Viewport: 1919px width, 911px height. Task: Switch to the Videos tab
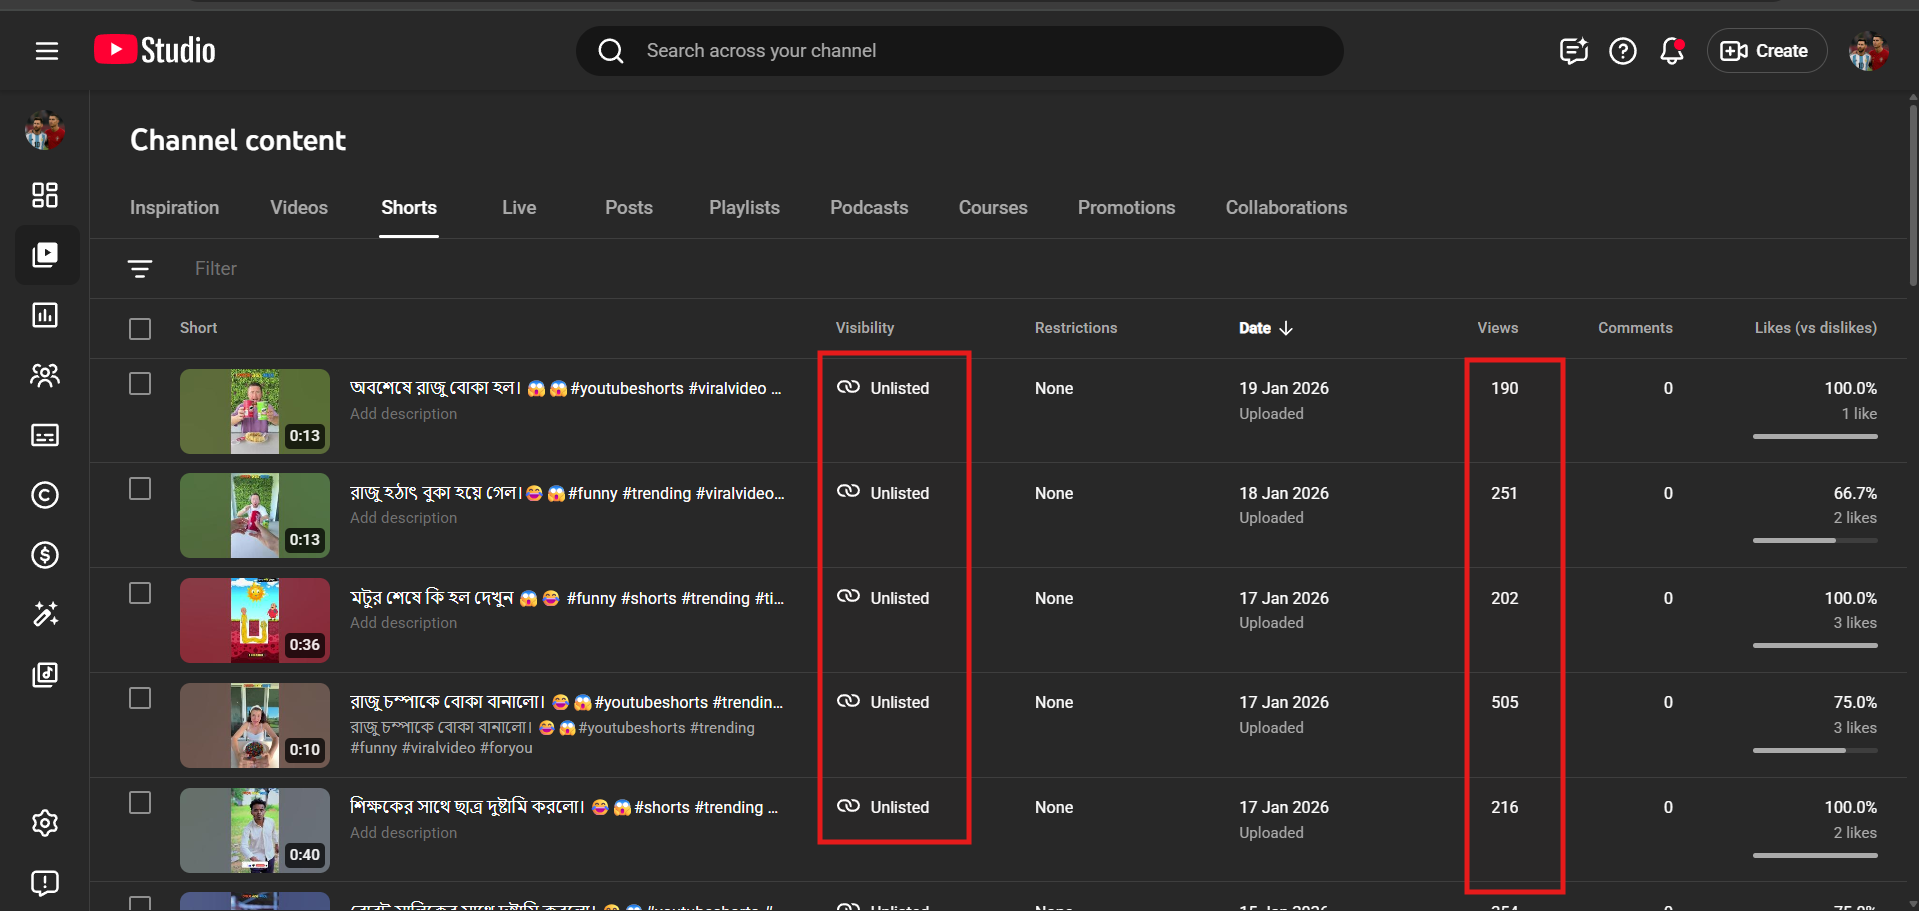(x=299, y=208)
